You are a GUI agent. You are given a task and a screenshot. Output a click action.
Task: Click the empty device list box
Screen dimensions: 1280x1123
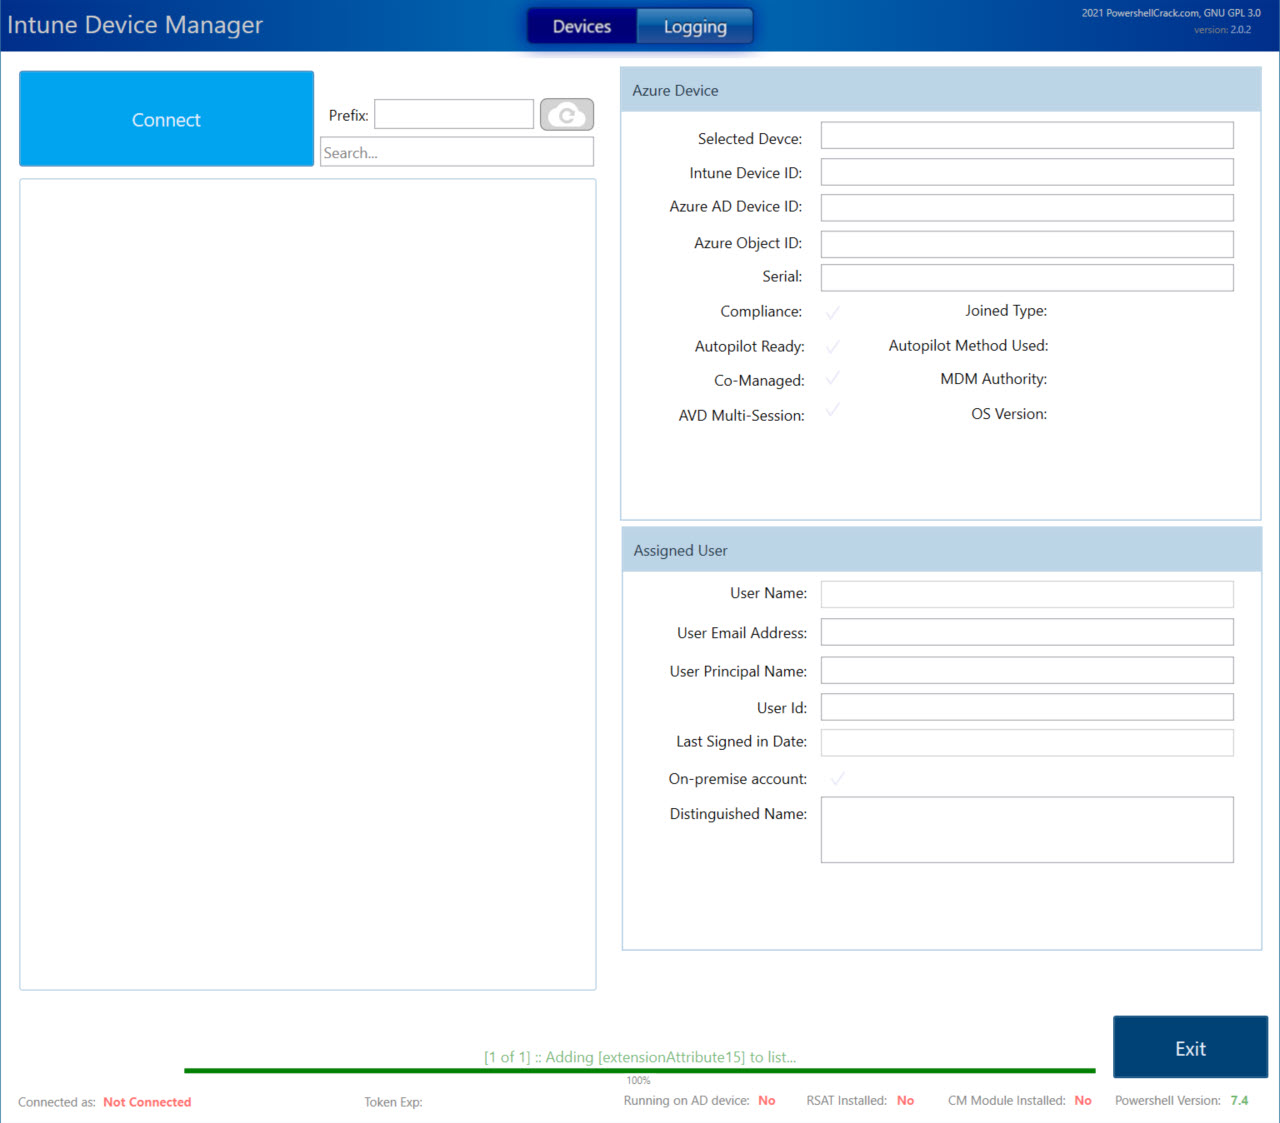pos(308,584)
